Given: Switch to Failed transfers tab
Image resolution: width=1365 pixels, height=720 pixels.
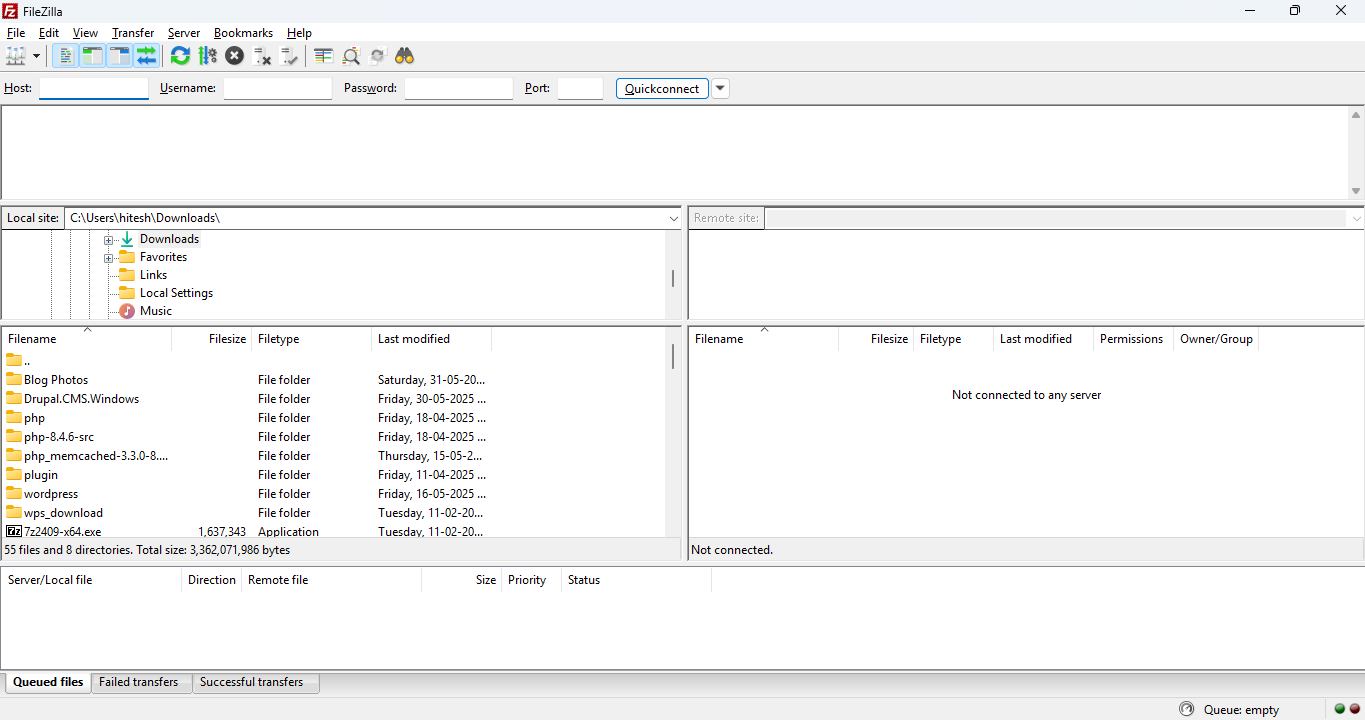Looking at the screenshot, I should tap(139, 682).
